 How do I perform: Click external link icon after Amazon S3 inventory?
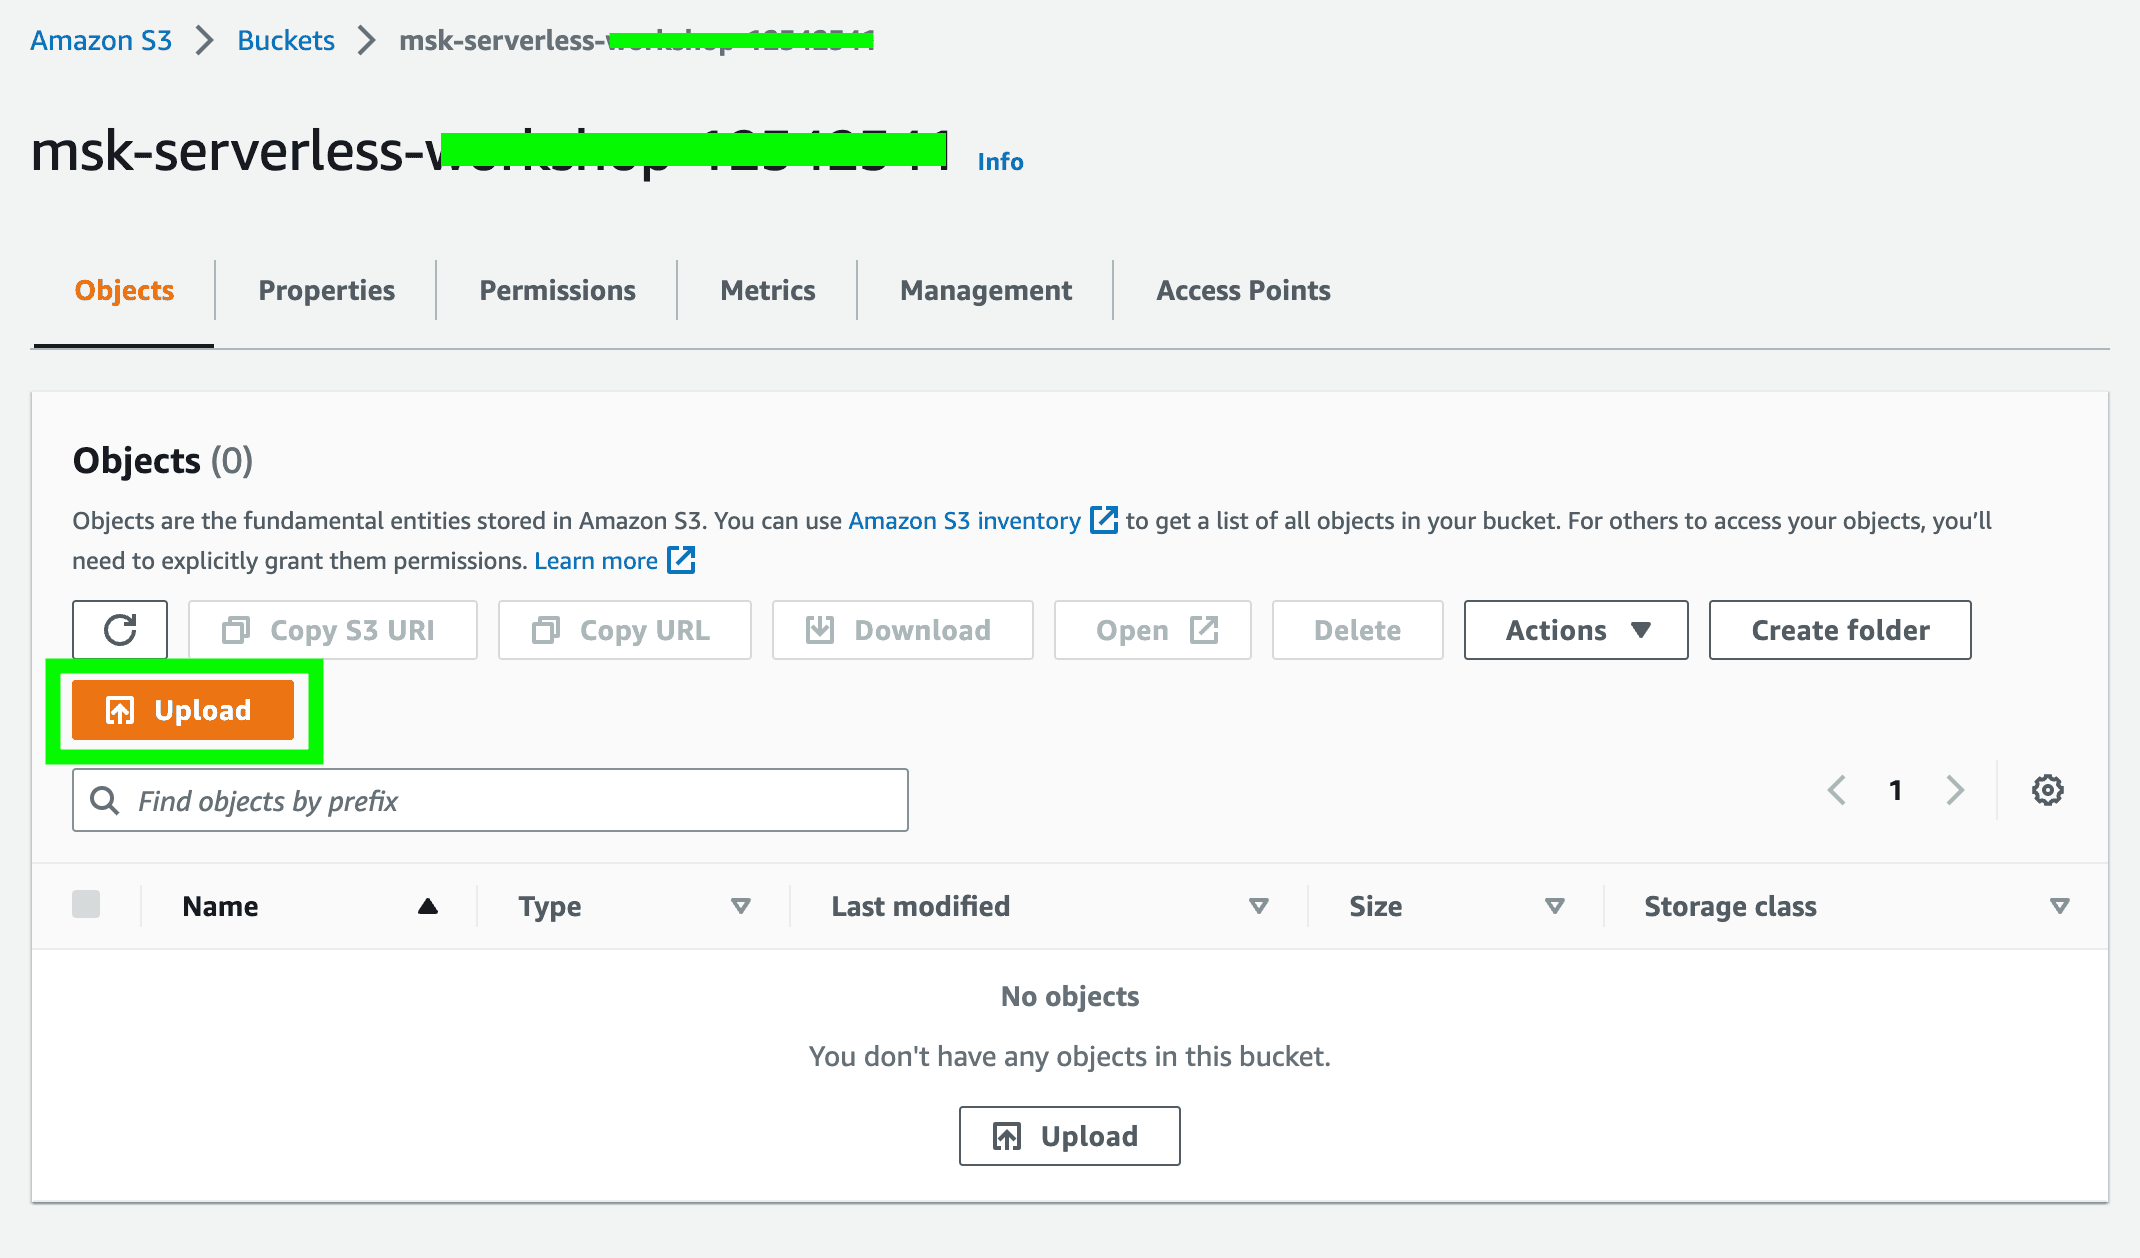[1103, 520]
